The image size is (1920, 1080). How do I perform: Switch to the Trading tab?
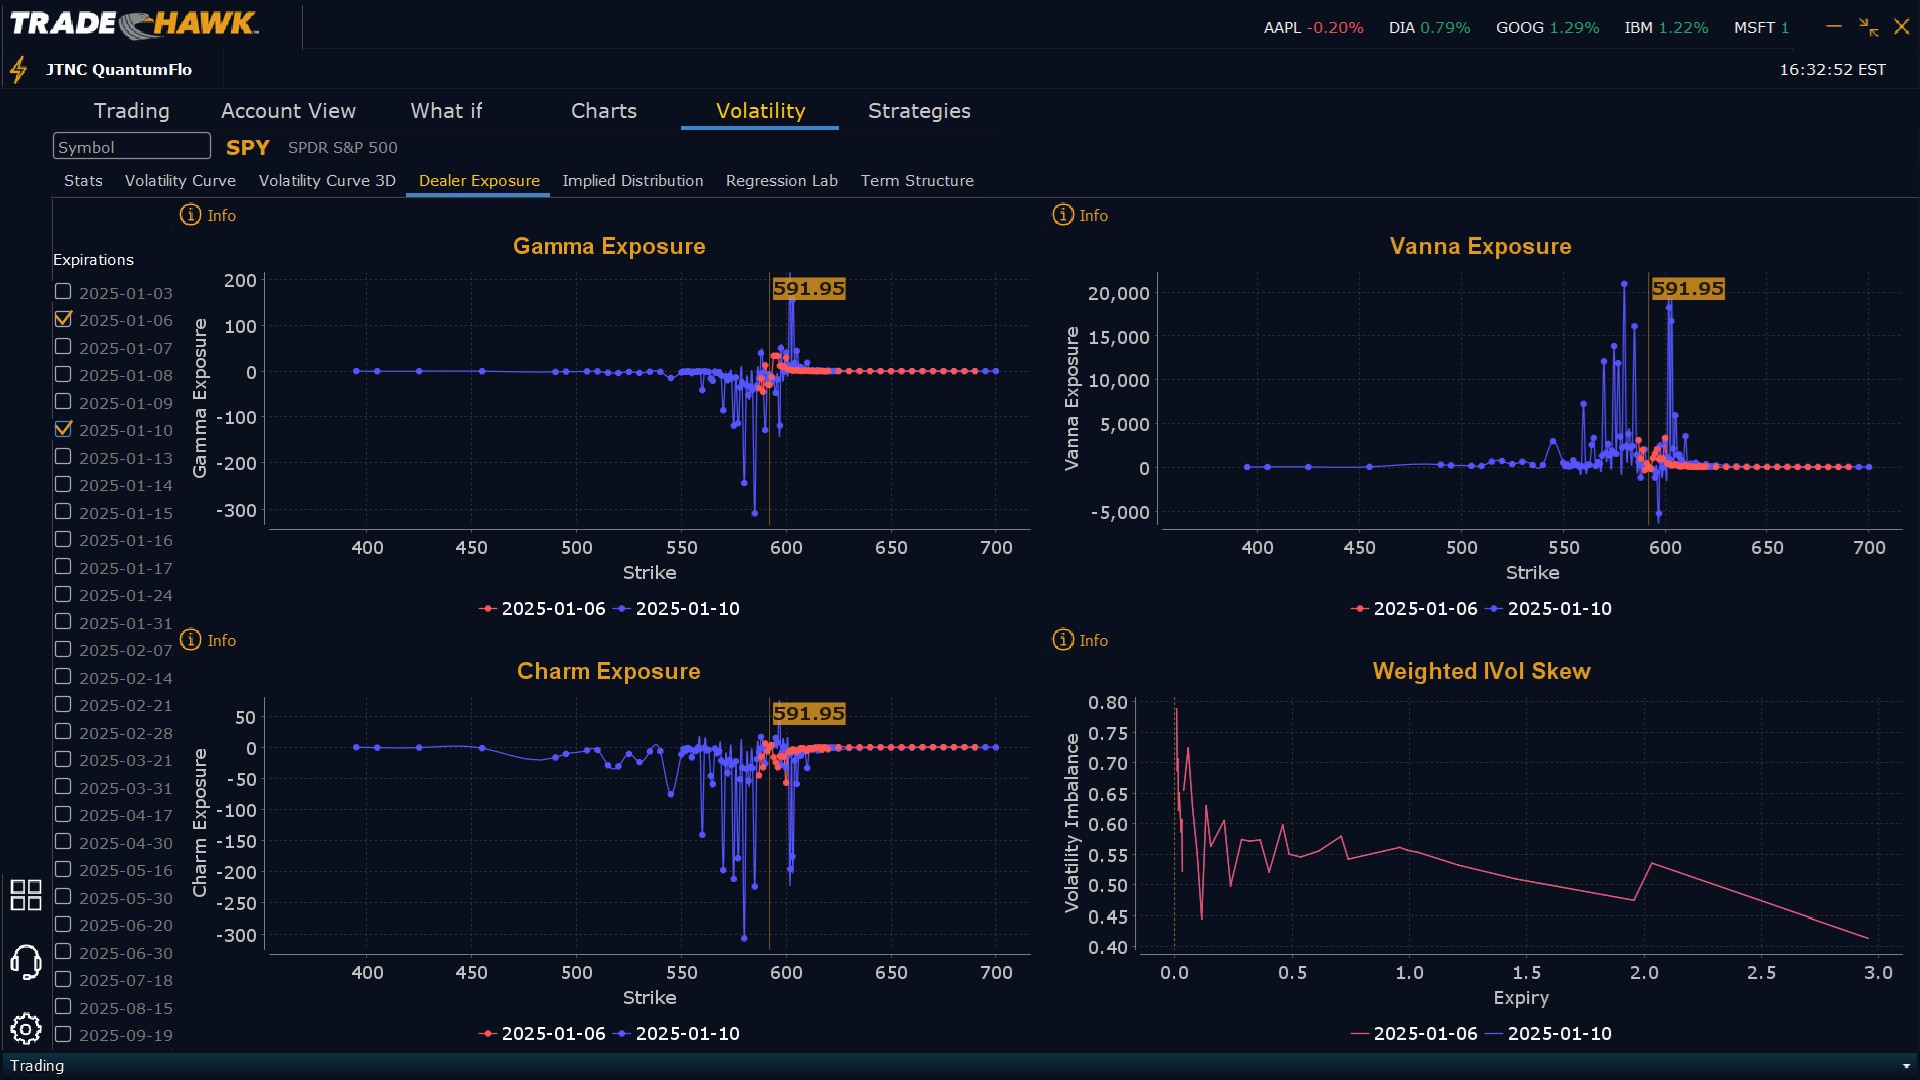[132, 111]
